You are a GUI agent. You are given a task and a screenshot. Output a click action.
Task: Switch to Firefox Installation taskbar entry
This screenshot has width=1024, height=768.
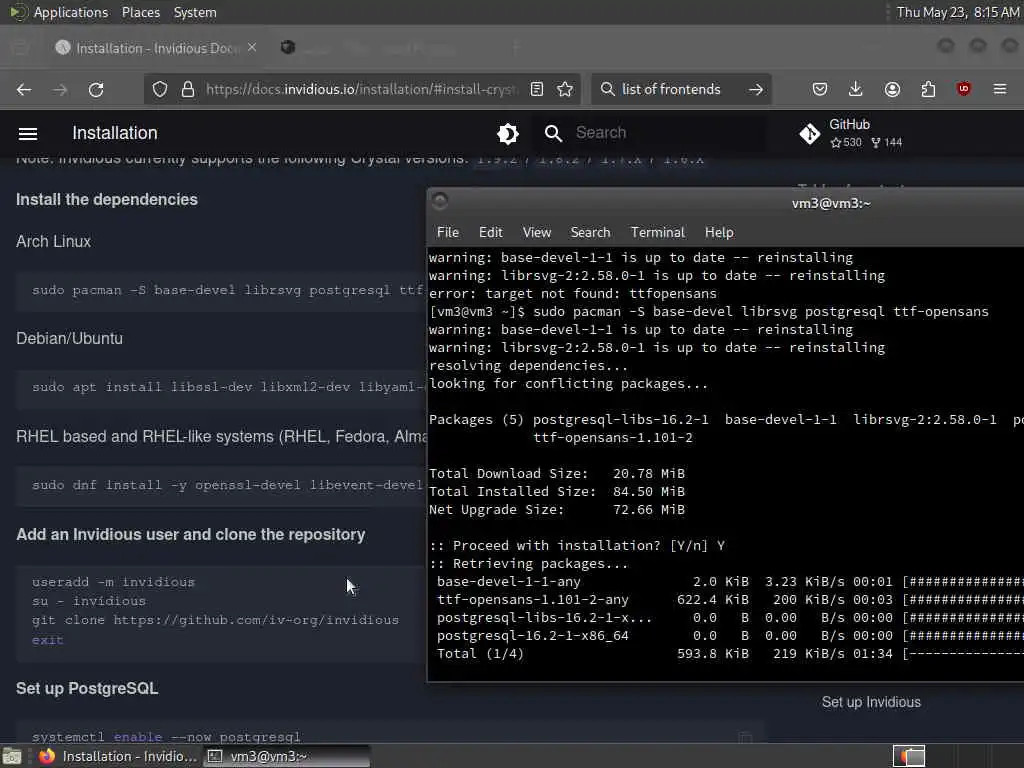[x=118, y=756]
